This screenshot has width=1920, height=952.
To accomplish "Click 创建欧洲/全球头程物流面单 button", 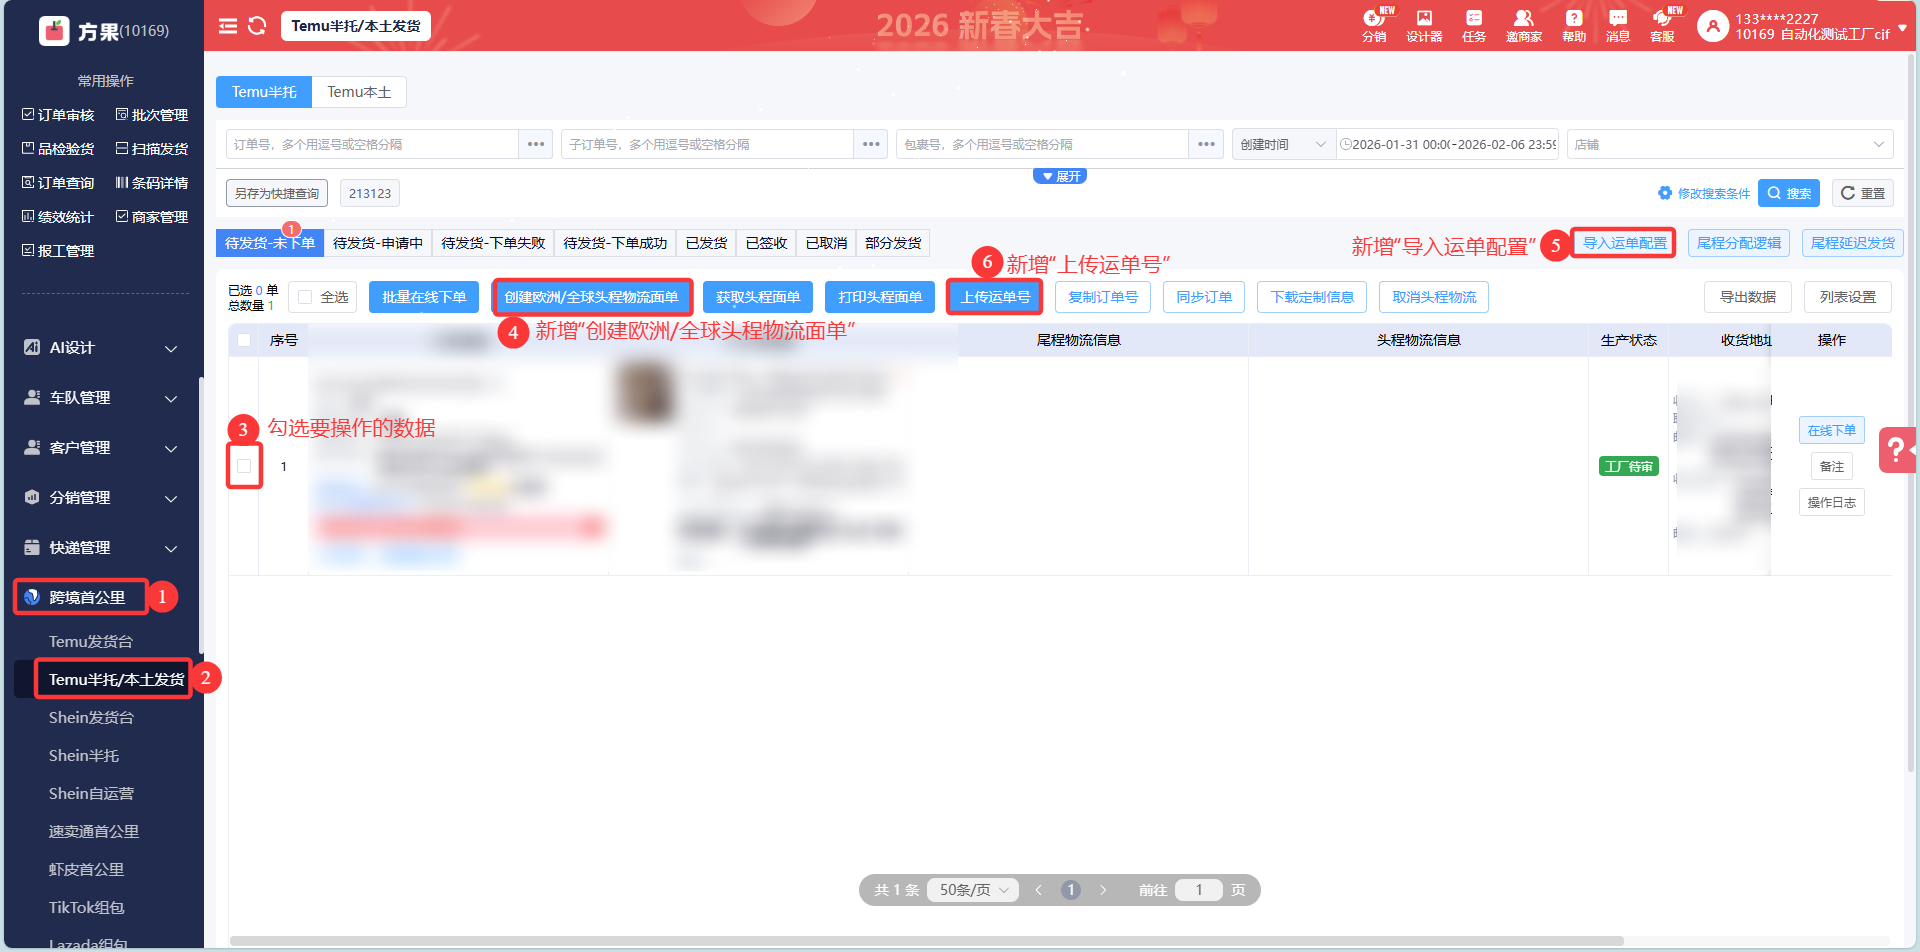I will pyautogui.click(x=591, y=297).
